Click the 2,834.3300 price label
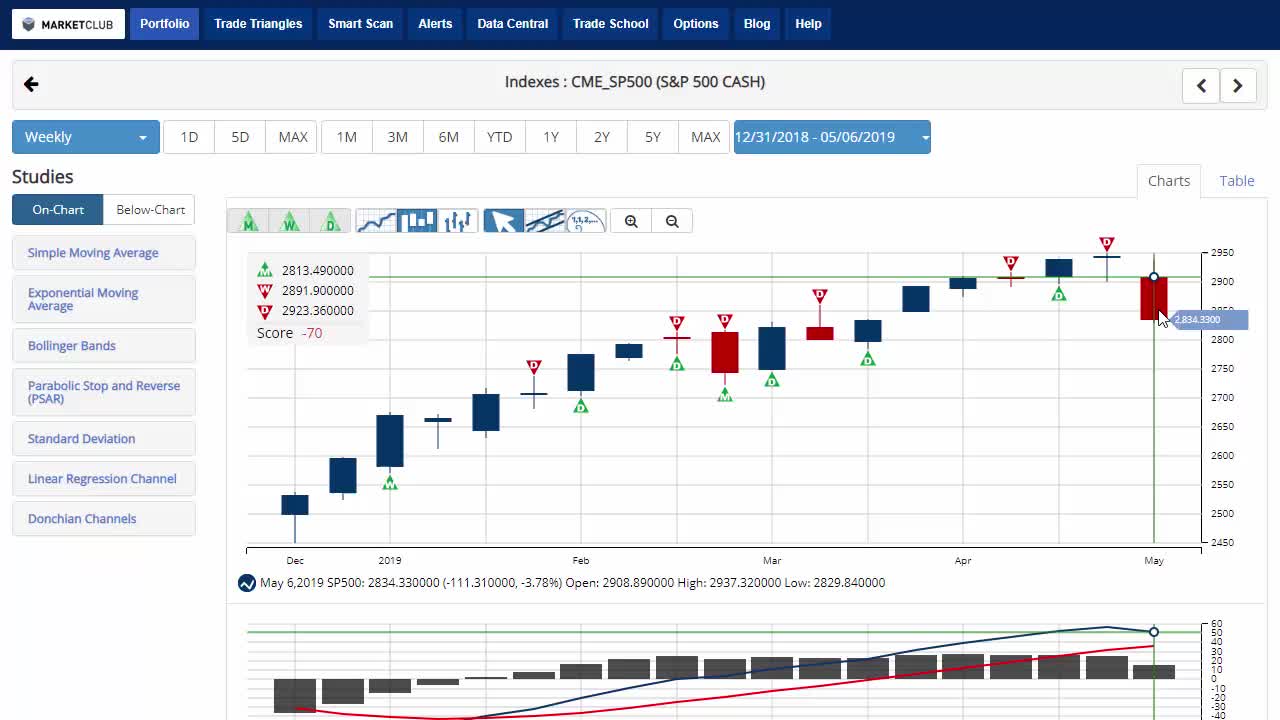1280x720 pixels. pos(1210,320)
